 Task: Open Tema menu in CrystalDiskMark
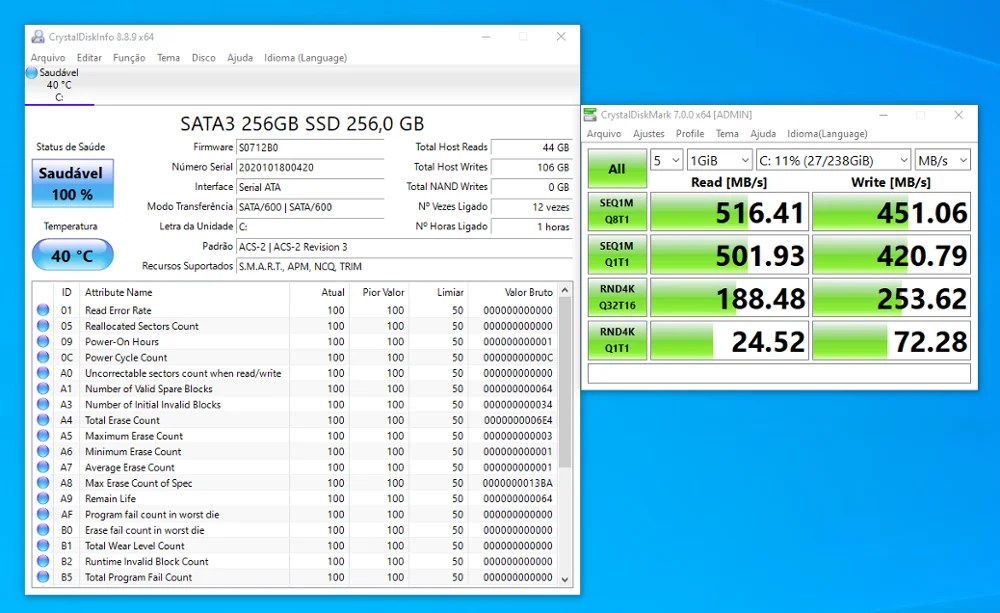click(727, 133)
